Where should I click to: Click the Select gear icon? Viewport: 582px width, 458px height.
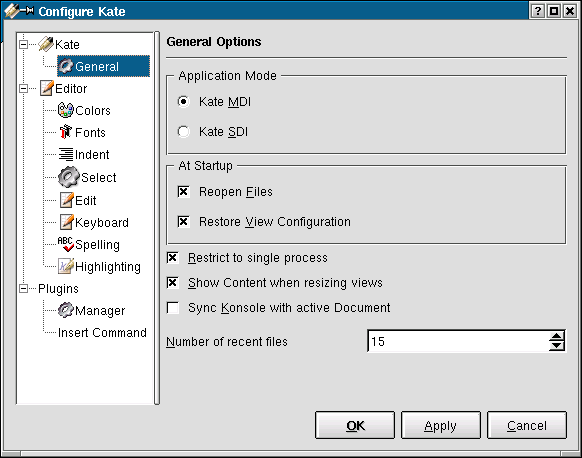coord(69,177)
